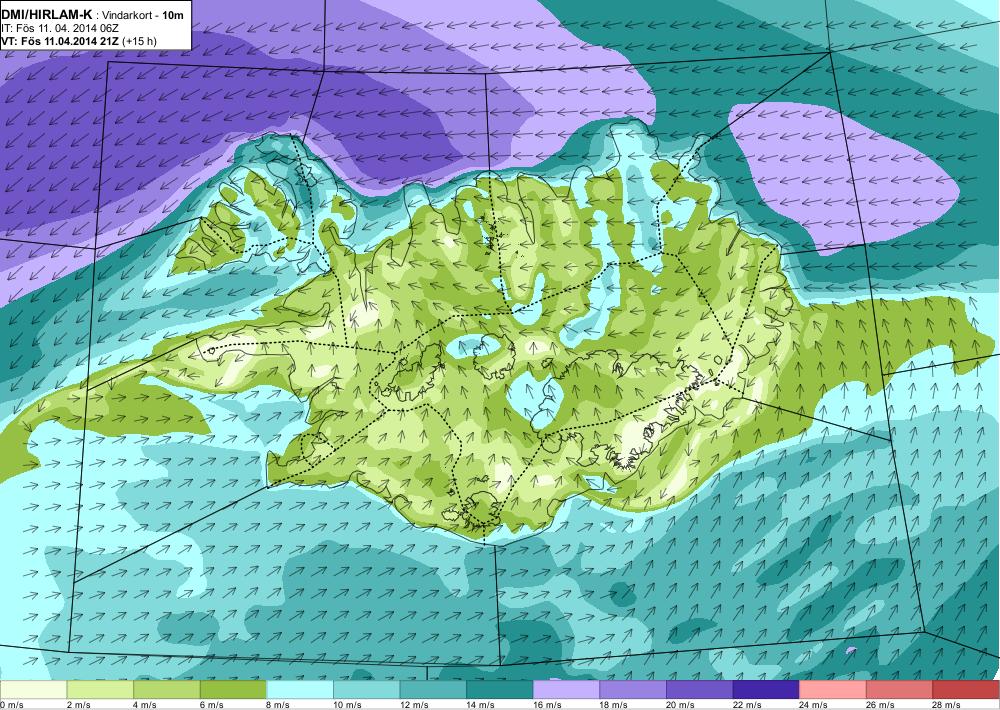This screenshot has height=710, width=1000.
Task: Click the legend swatch between 2 and 4 m/s
Action: pyautogui.click(x=100, y=690)
